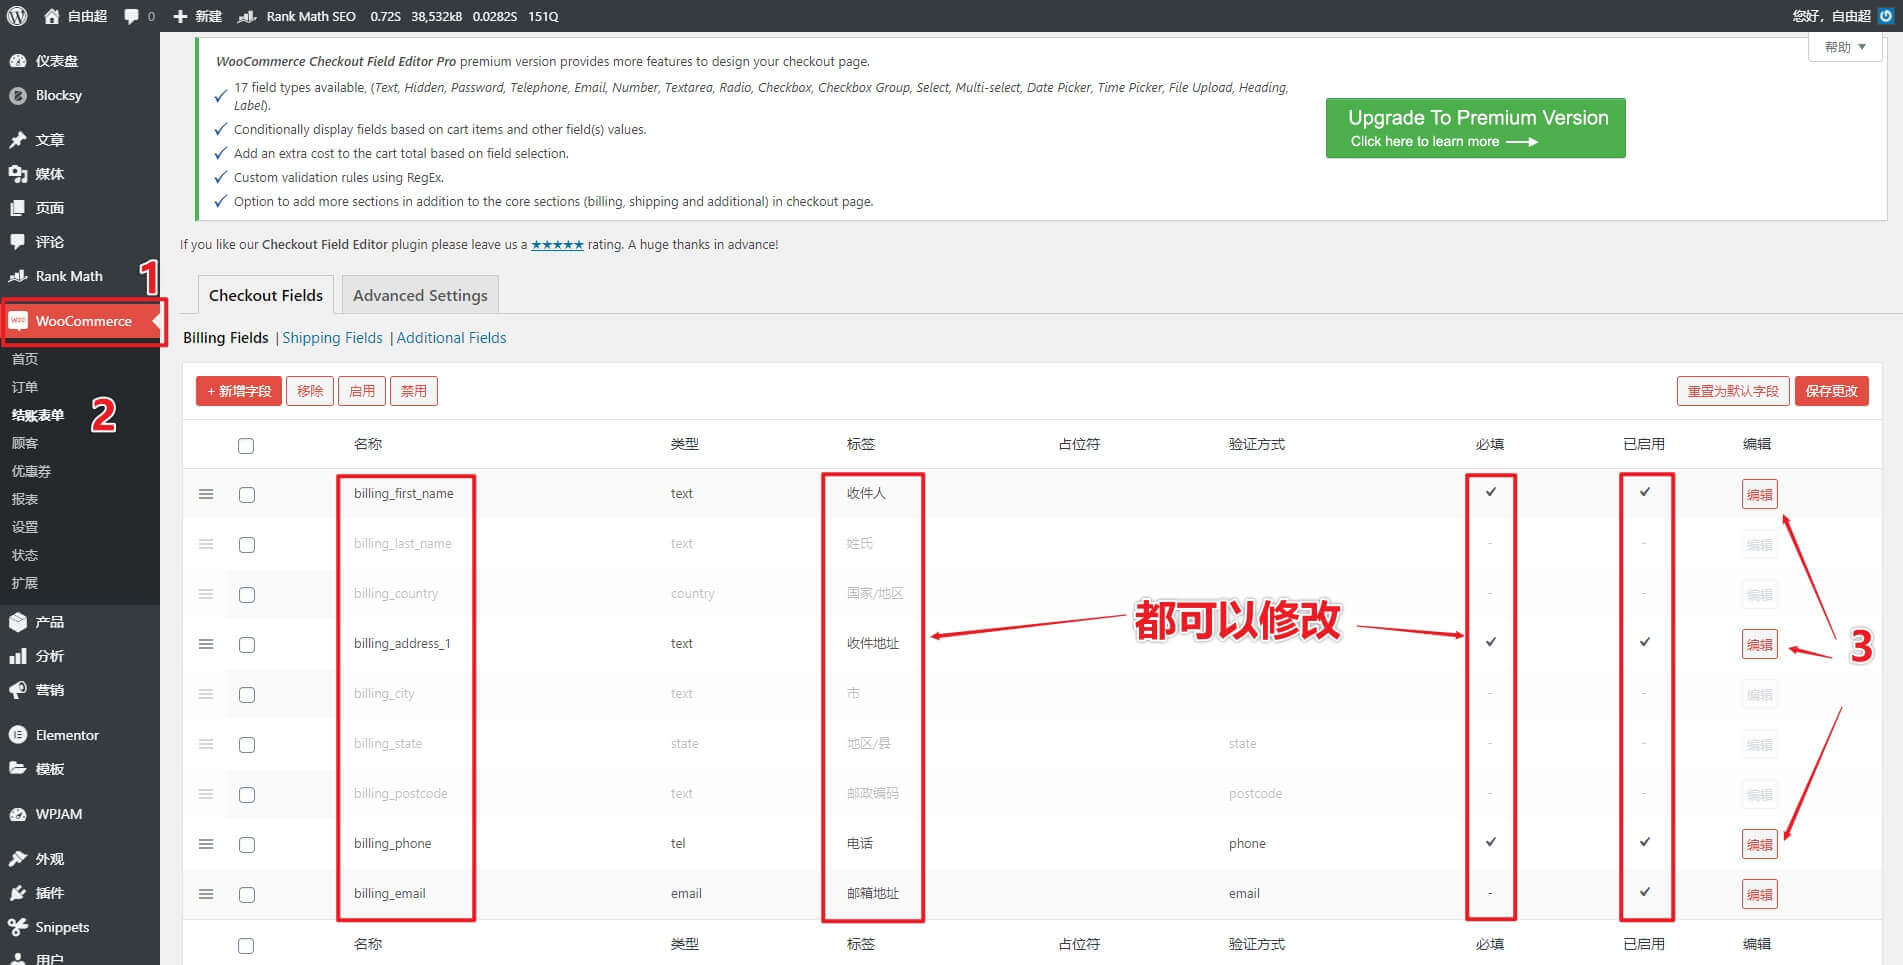1903x965 pixels.
Task: Click drag handle icon for billing_phone row
Action: tap(206, 844)
